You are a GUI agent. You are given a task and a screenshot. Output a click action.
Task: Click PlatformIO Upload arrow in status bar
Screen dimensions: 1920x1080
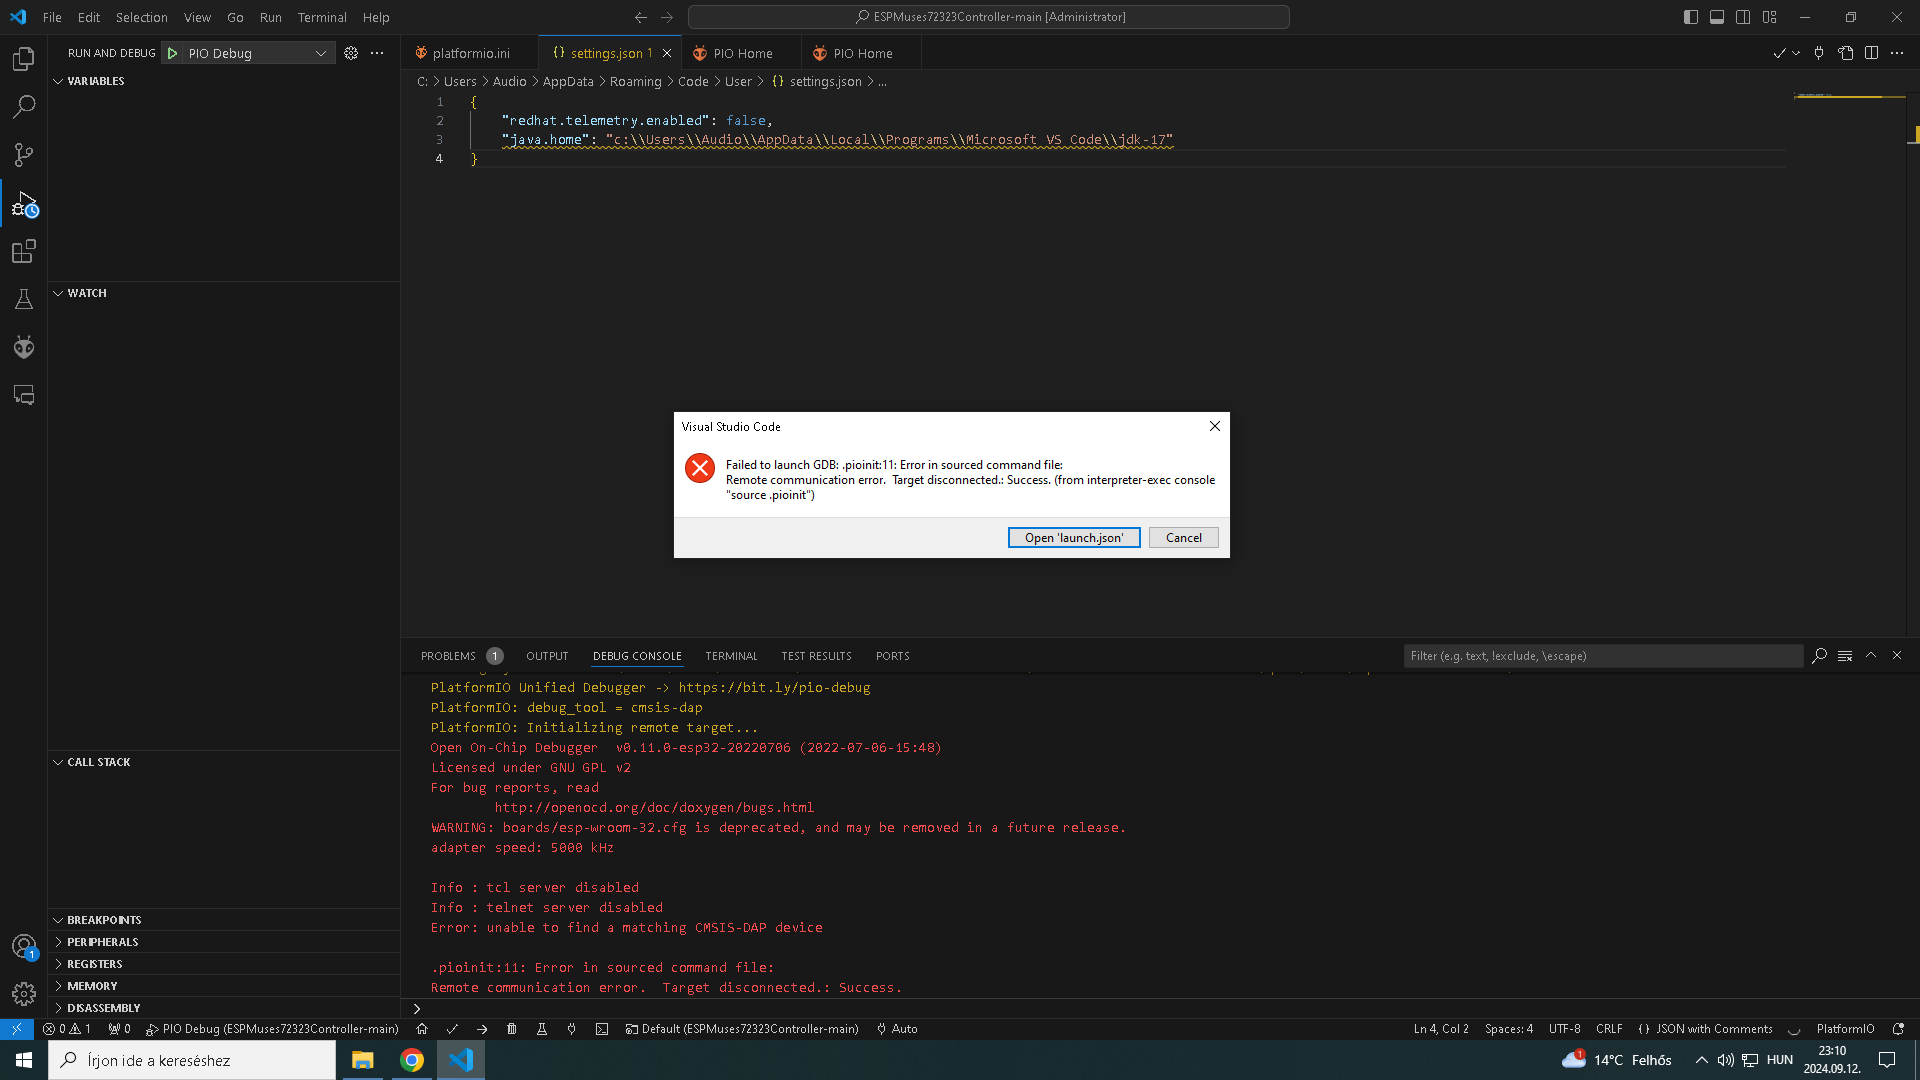[482, 1029]
